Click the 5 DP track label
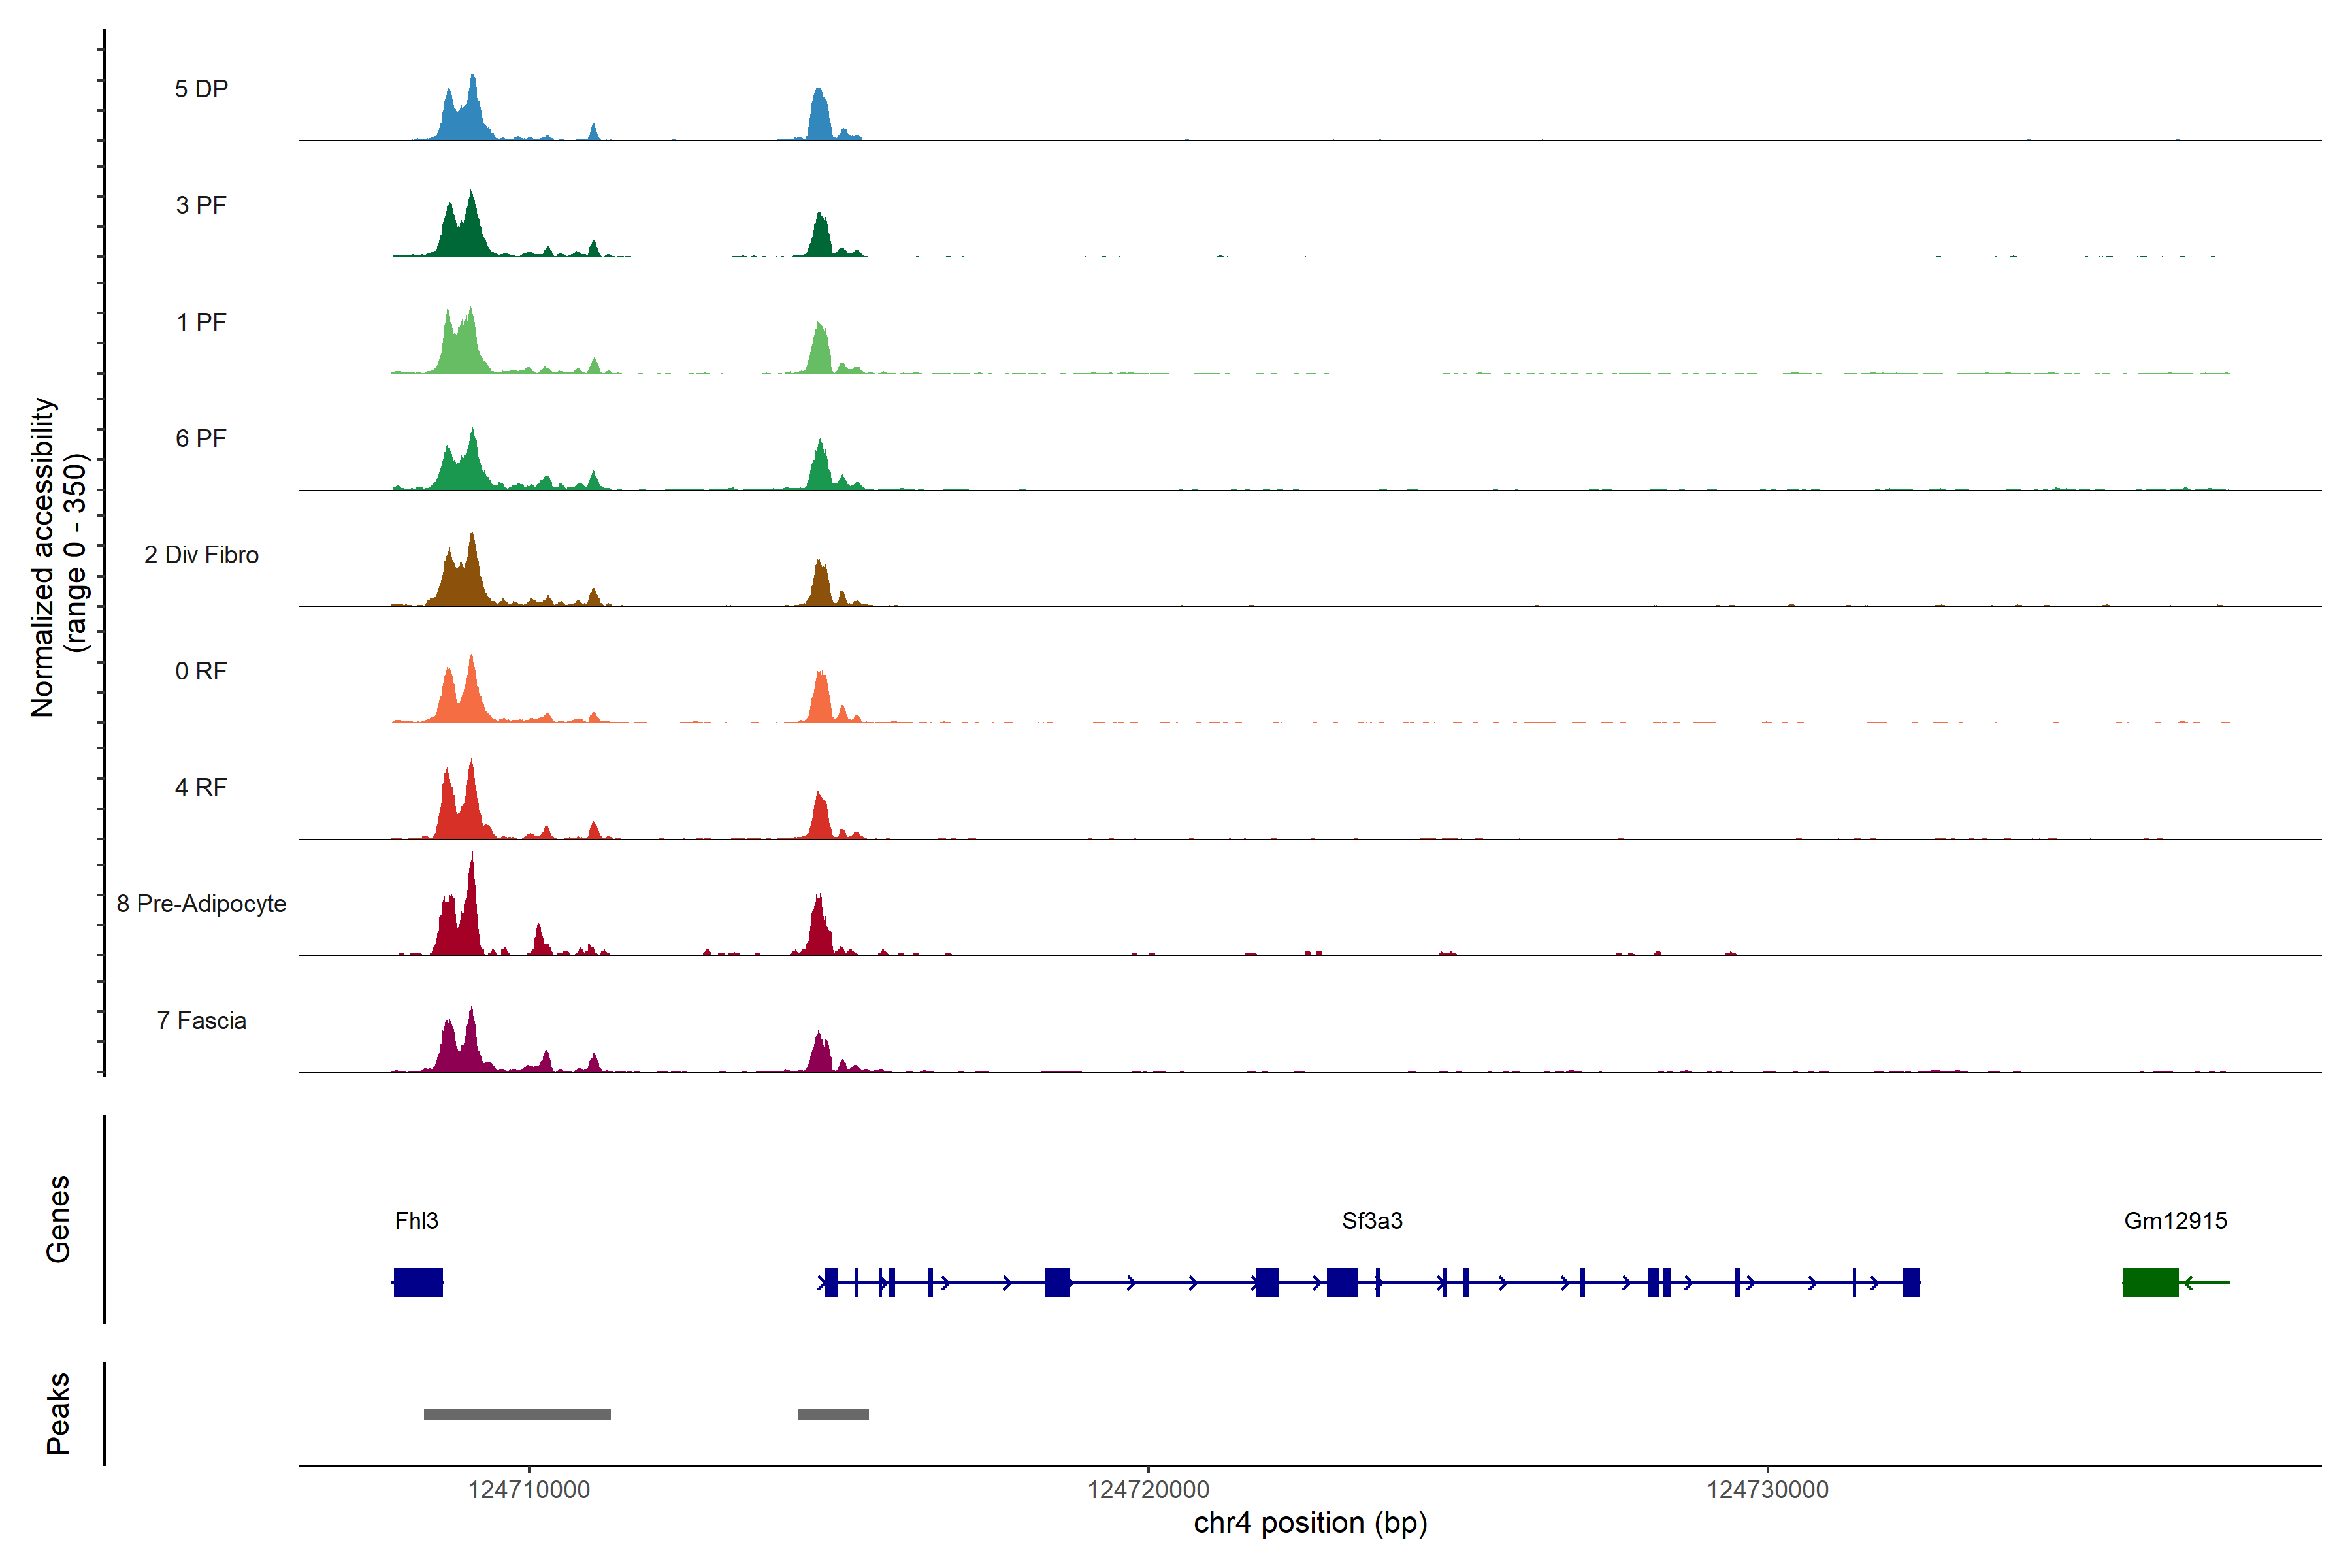 [201, 89]
